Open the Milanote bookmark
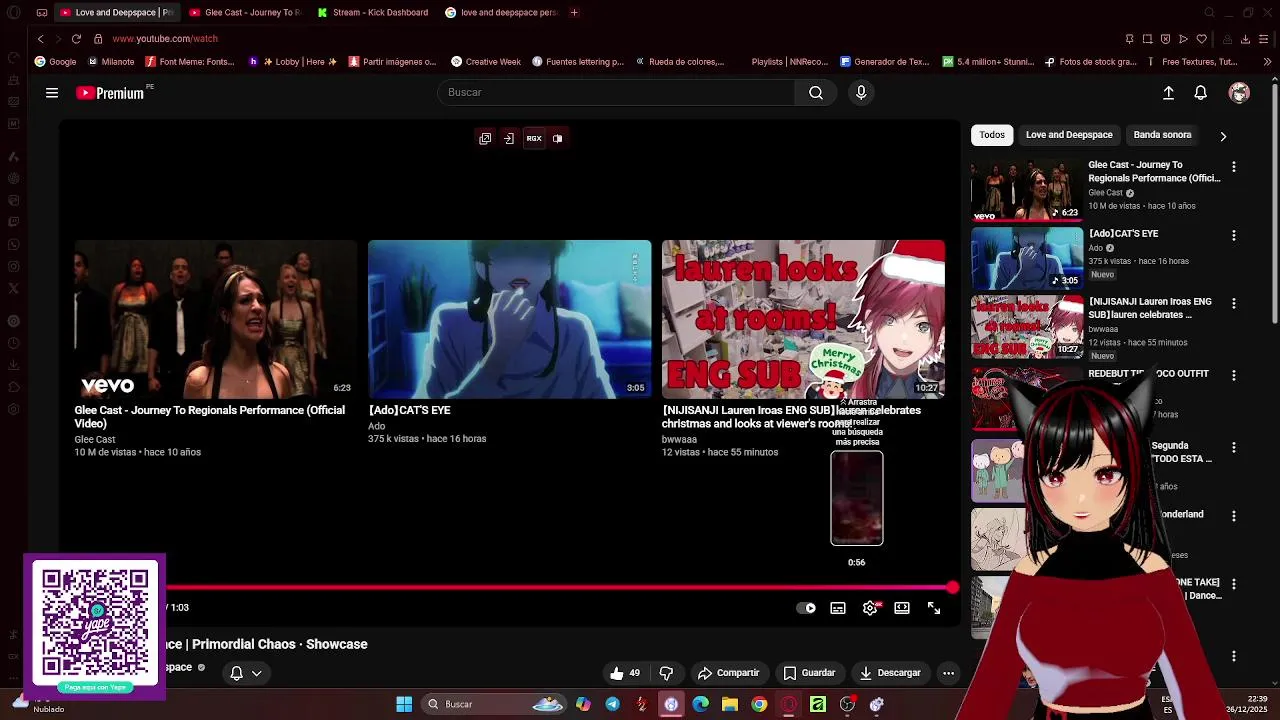This screenshot has height=720, width=1280. pos(110,62)
